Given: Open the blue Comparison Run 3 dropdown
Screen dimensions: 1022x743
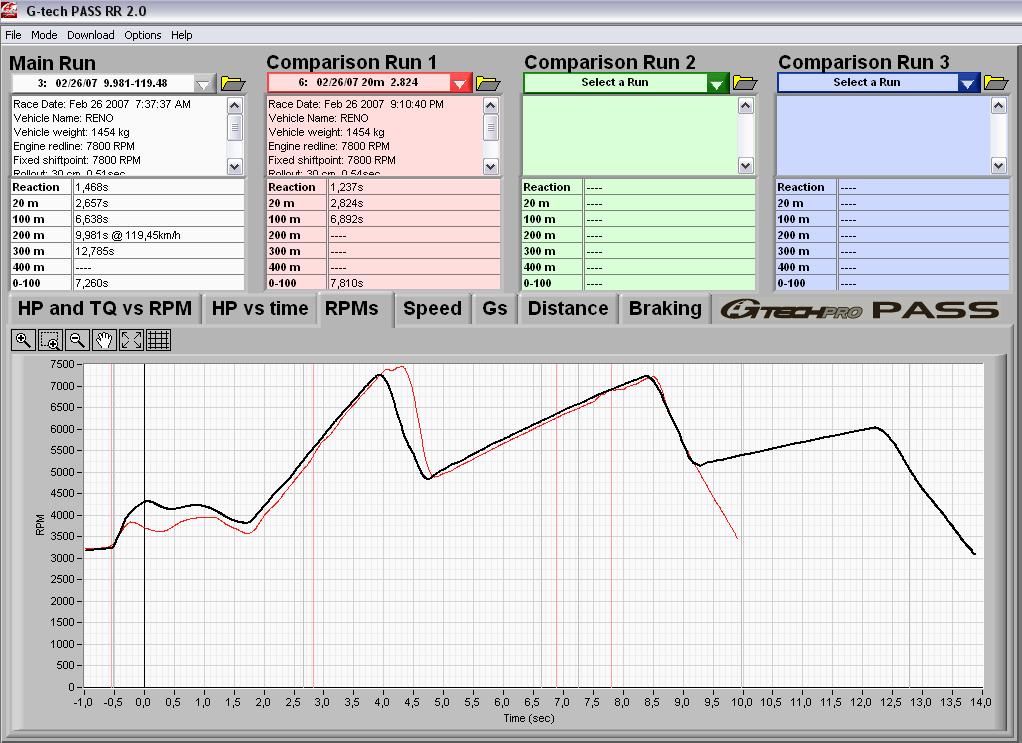Looking at the screenshot, I should 967,83.
